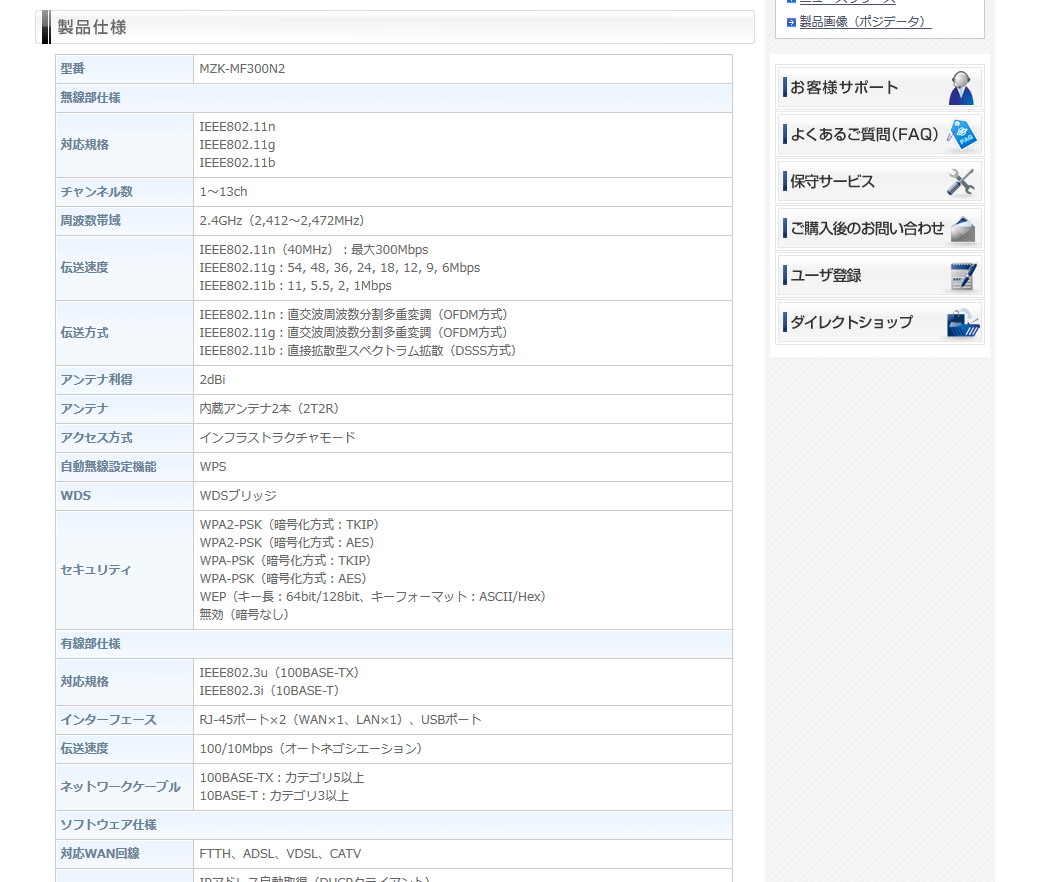Viewport: 1049px width, 882px height.
Task: Open the ご購入後のお問い合わせ banner
Action: (880, 228)
